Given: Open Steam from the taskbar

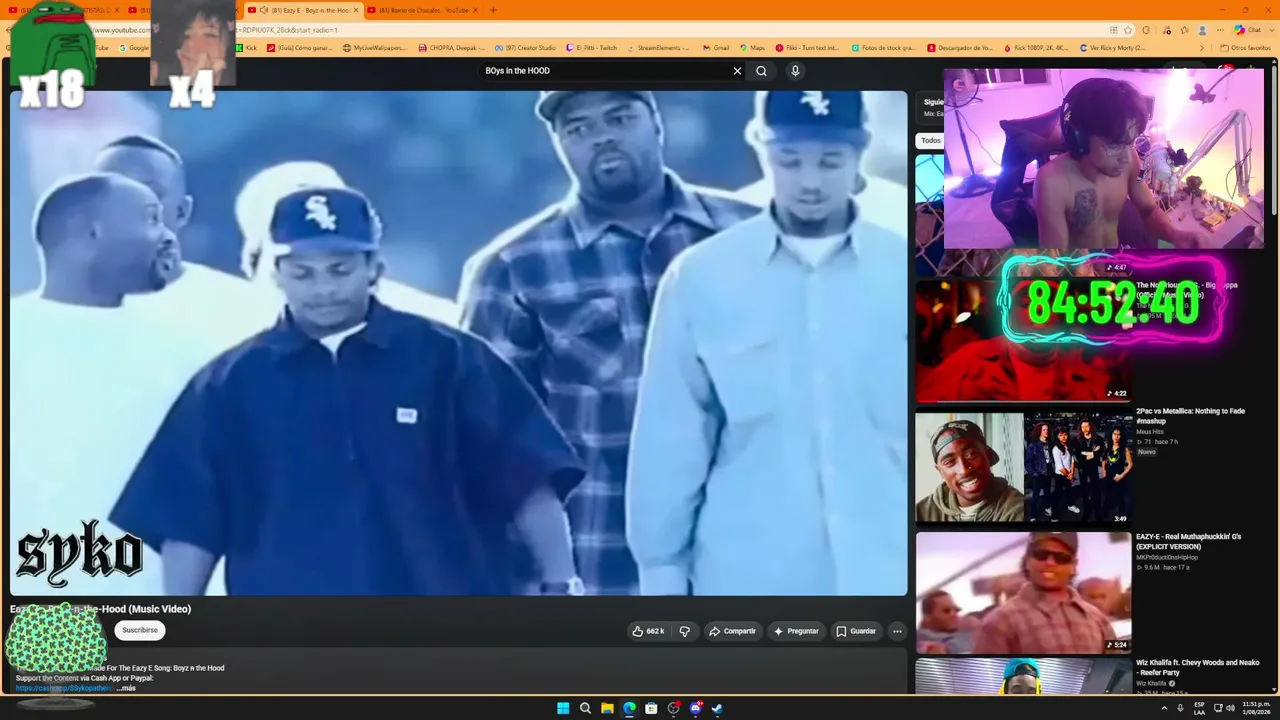Looking at the screenshot, I should coord(717,708).
